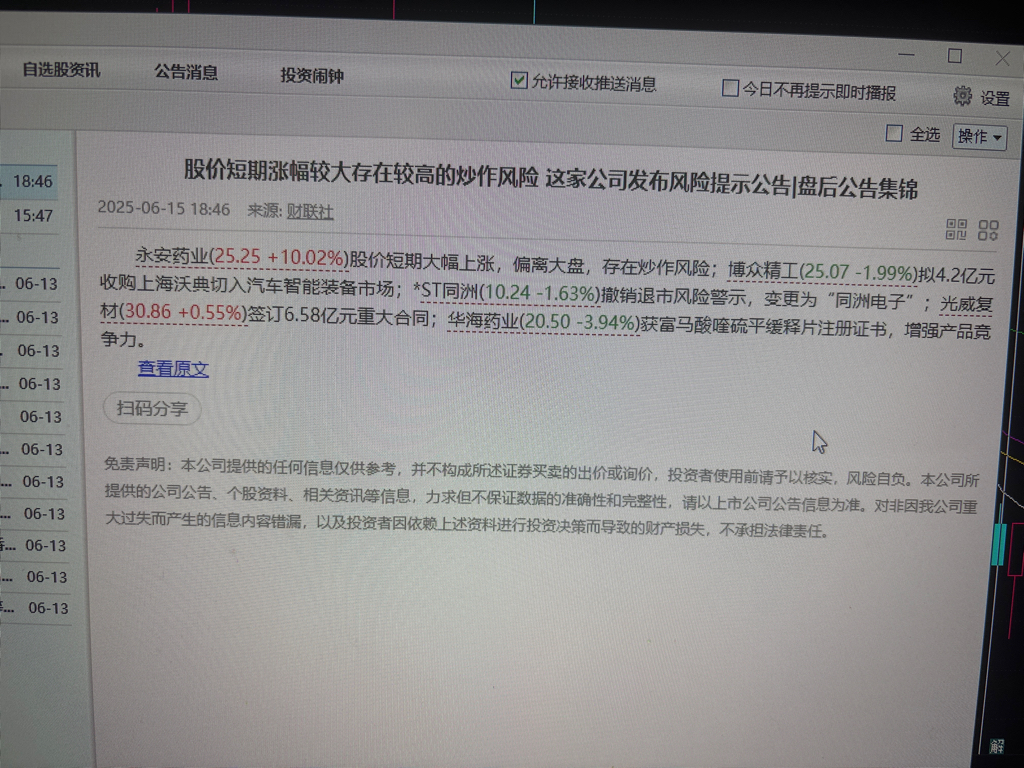The width and height of the screenshot is (1024, 768).
Task: Click the 查看原文 link
Action: 173,369
